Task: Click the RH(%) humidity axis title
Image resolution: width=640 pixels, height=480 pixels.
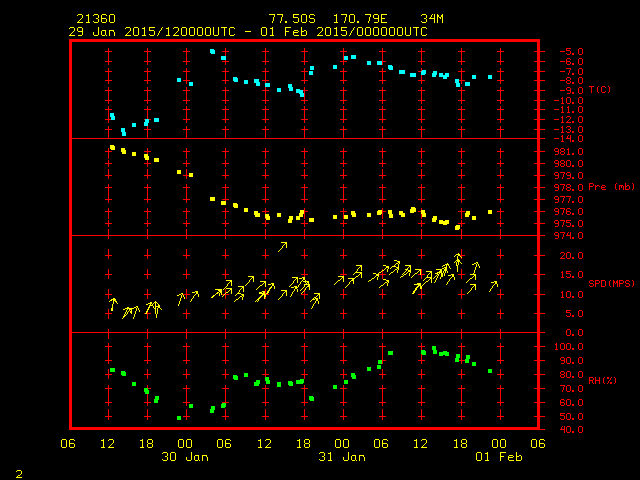Action: 602,380
